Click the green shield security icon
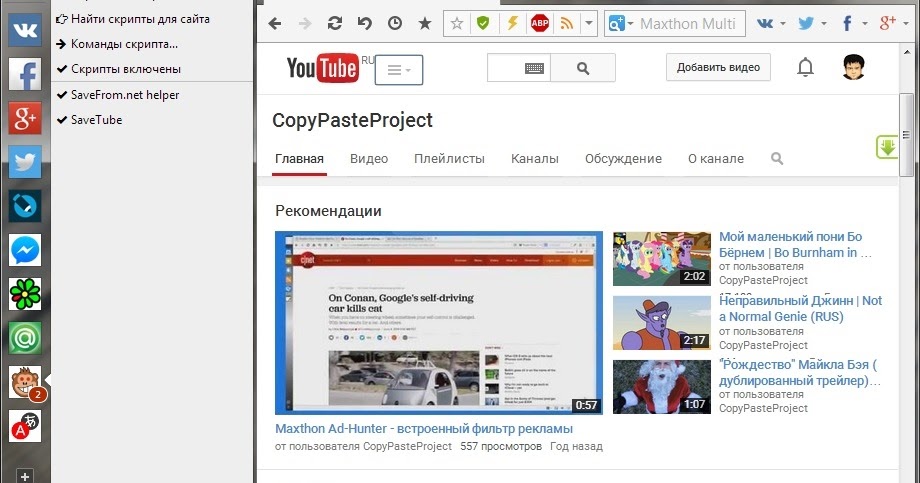 (483, 23)
